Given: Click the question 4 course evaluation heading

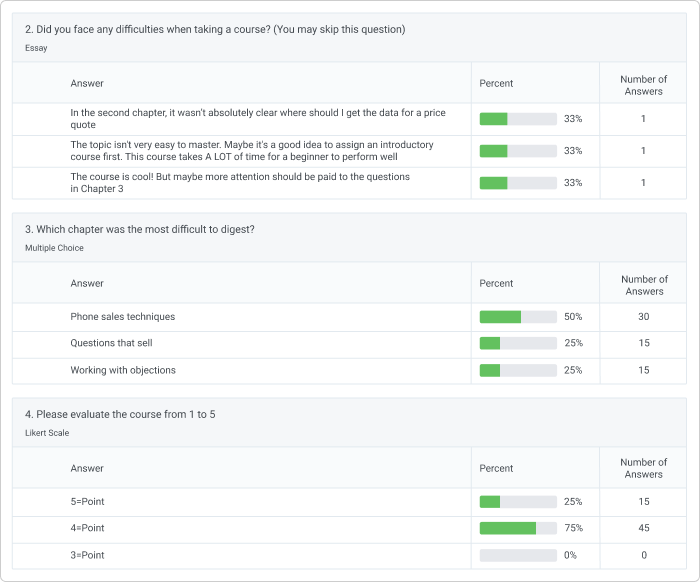Looking at the screenshot, I should (120, 414).
